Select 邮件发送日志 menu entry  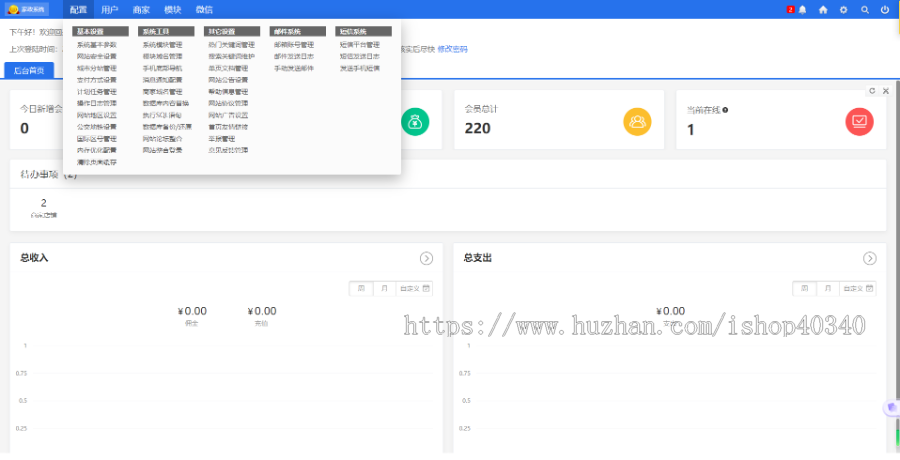[294, 56]
